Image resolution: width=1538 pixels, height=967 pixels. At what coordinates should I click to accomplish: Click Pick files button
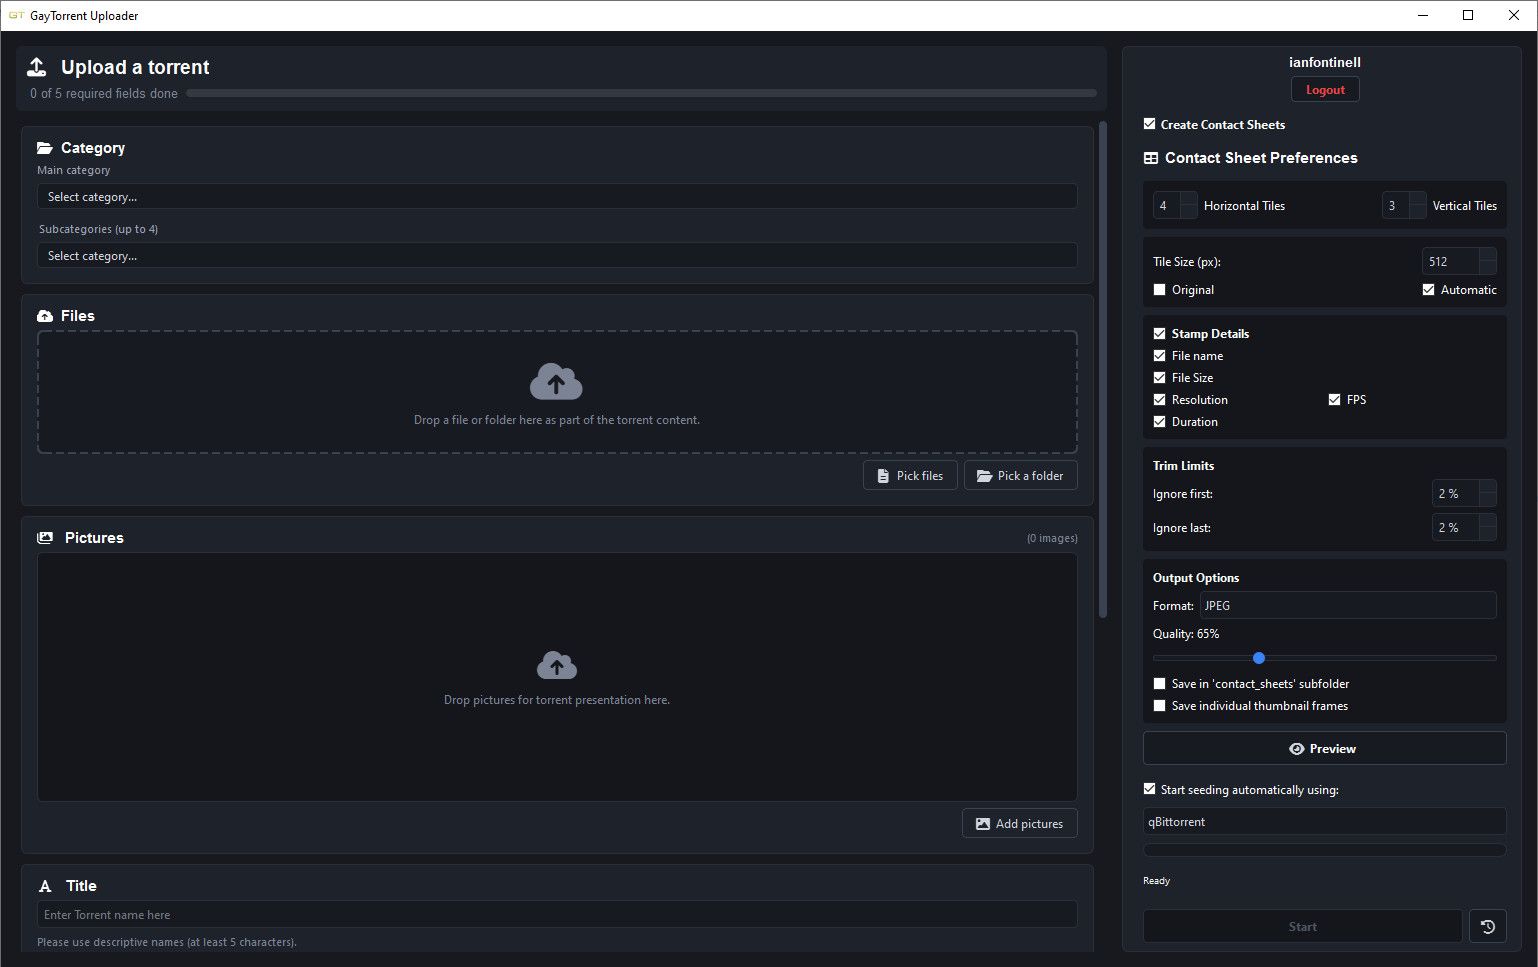pyautogui.click(x=910, y=476)
